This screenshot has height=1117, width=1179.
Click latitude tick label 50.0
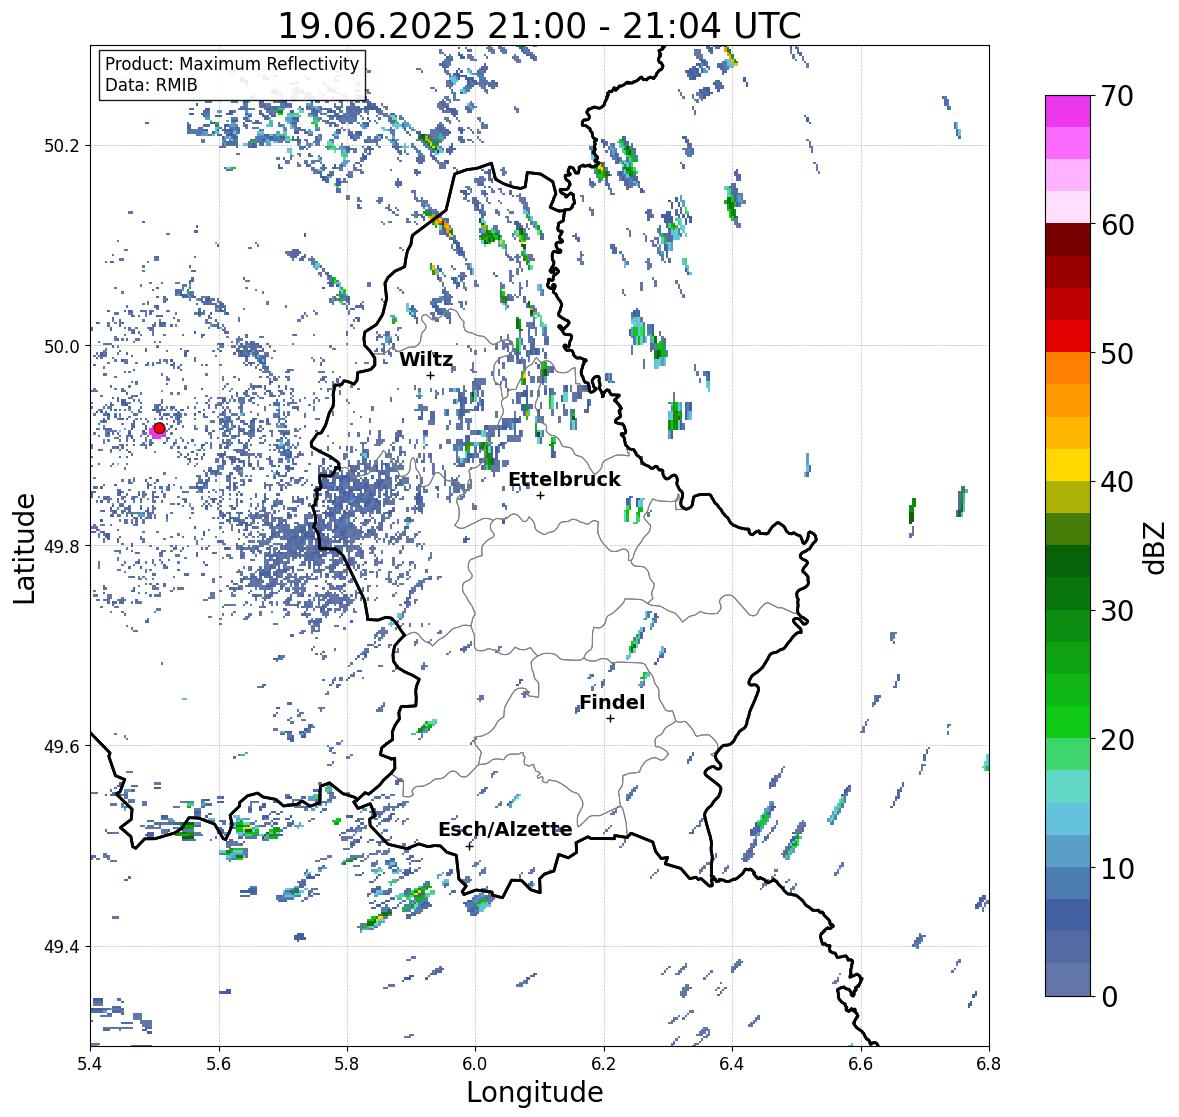point(62,347)
